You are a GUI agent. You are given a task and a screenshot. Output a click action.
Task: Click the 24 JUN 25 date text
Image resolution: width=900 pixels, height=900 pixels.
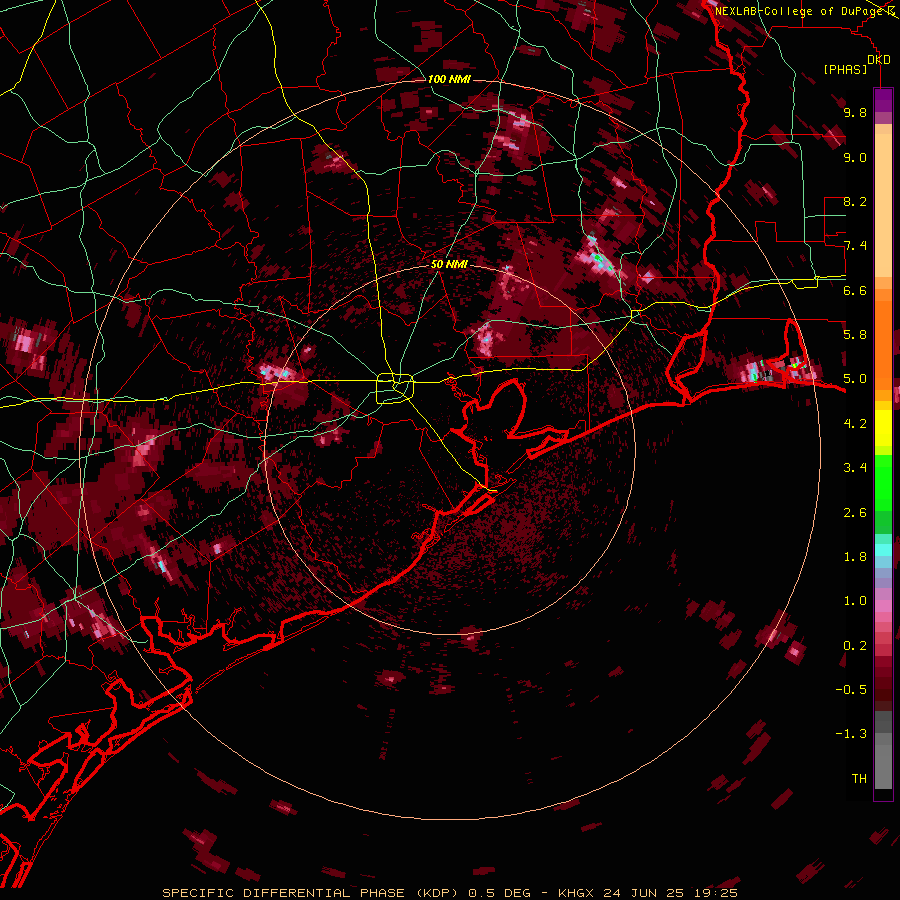pos(643,893)
